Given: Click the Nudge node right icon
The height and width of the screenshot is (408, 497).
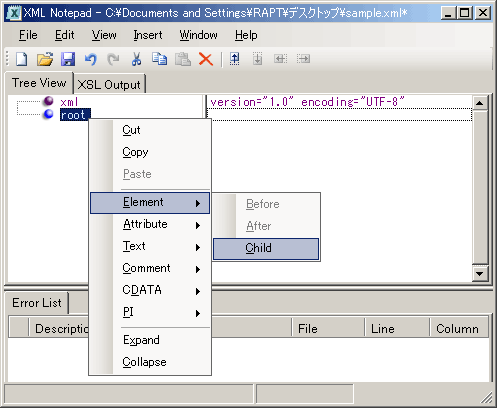Looking at the screenshot, I should [x=303, y=59].
